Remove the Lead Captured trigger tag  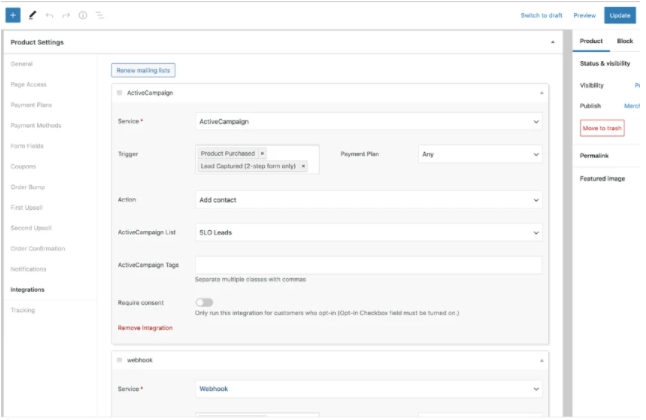tap(304, 166)
